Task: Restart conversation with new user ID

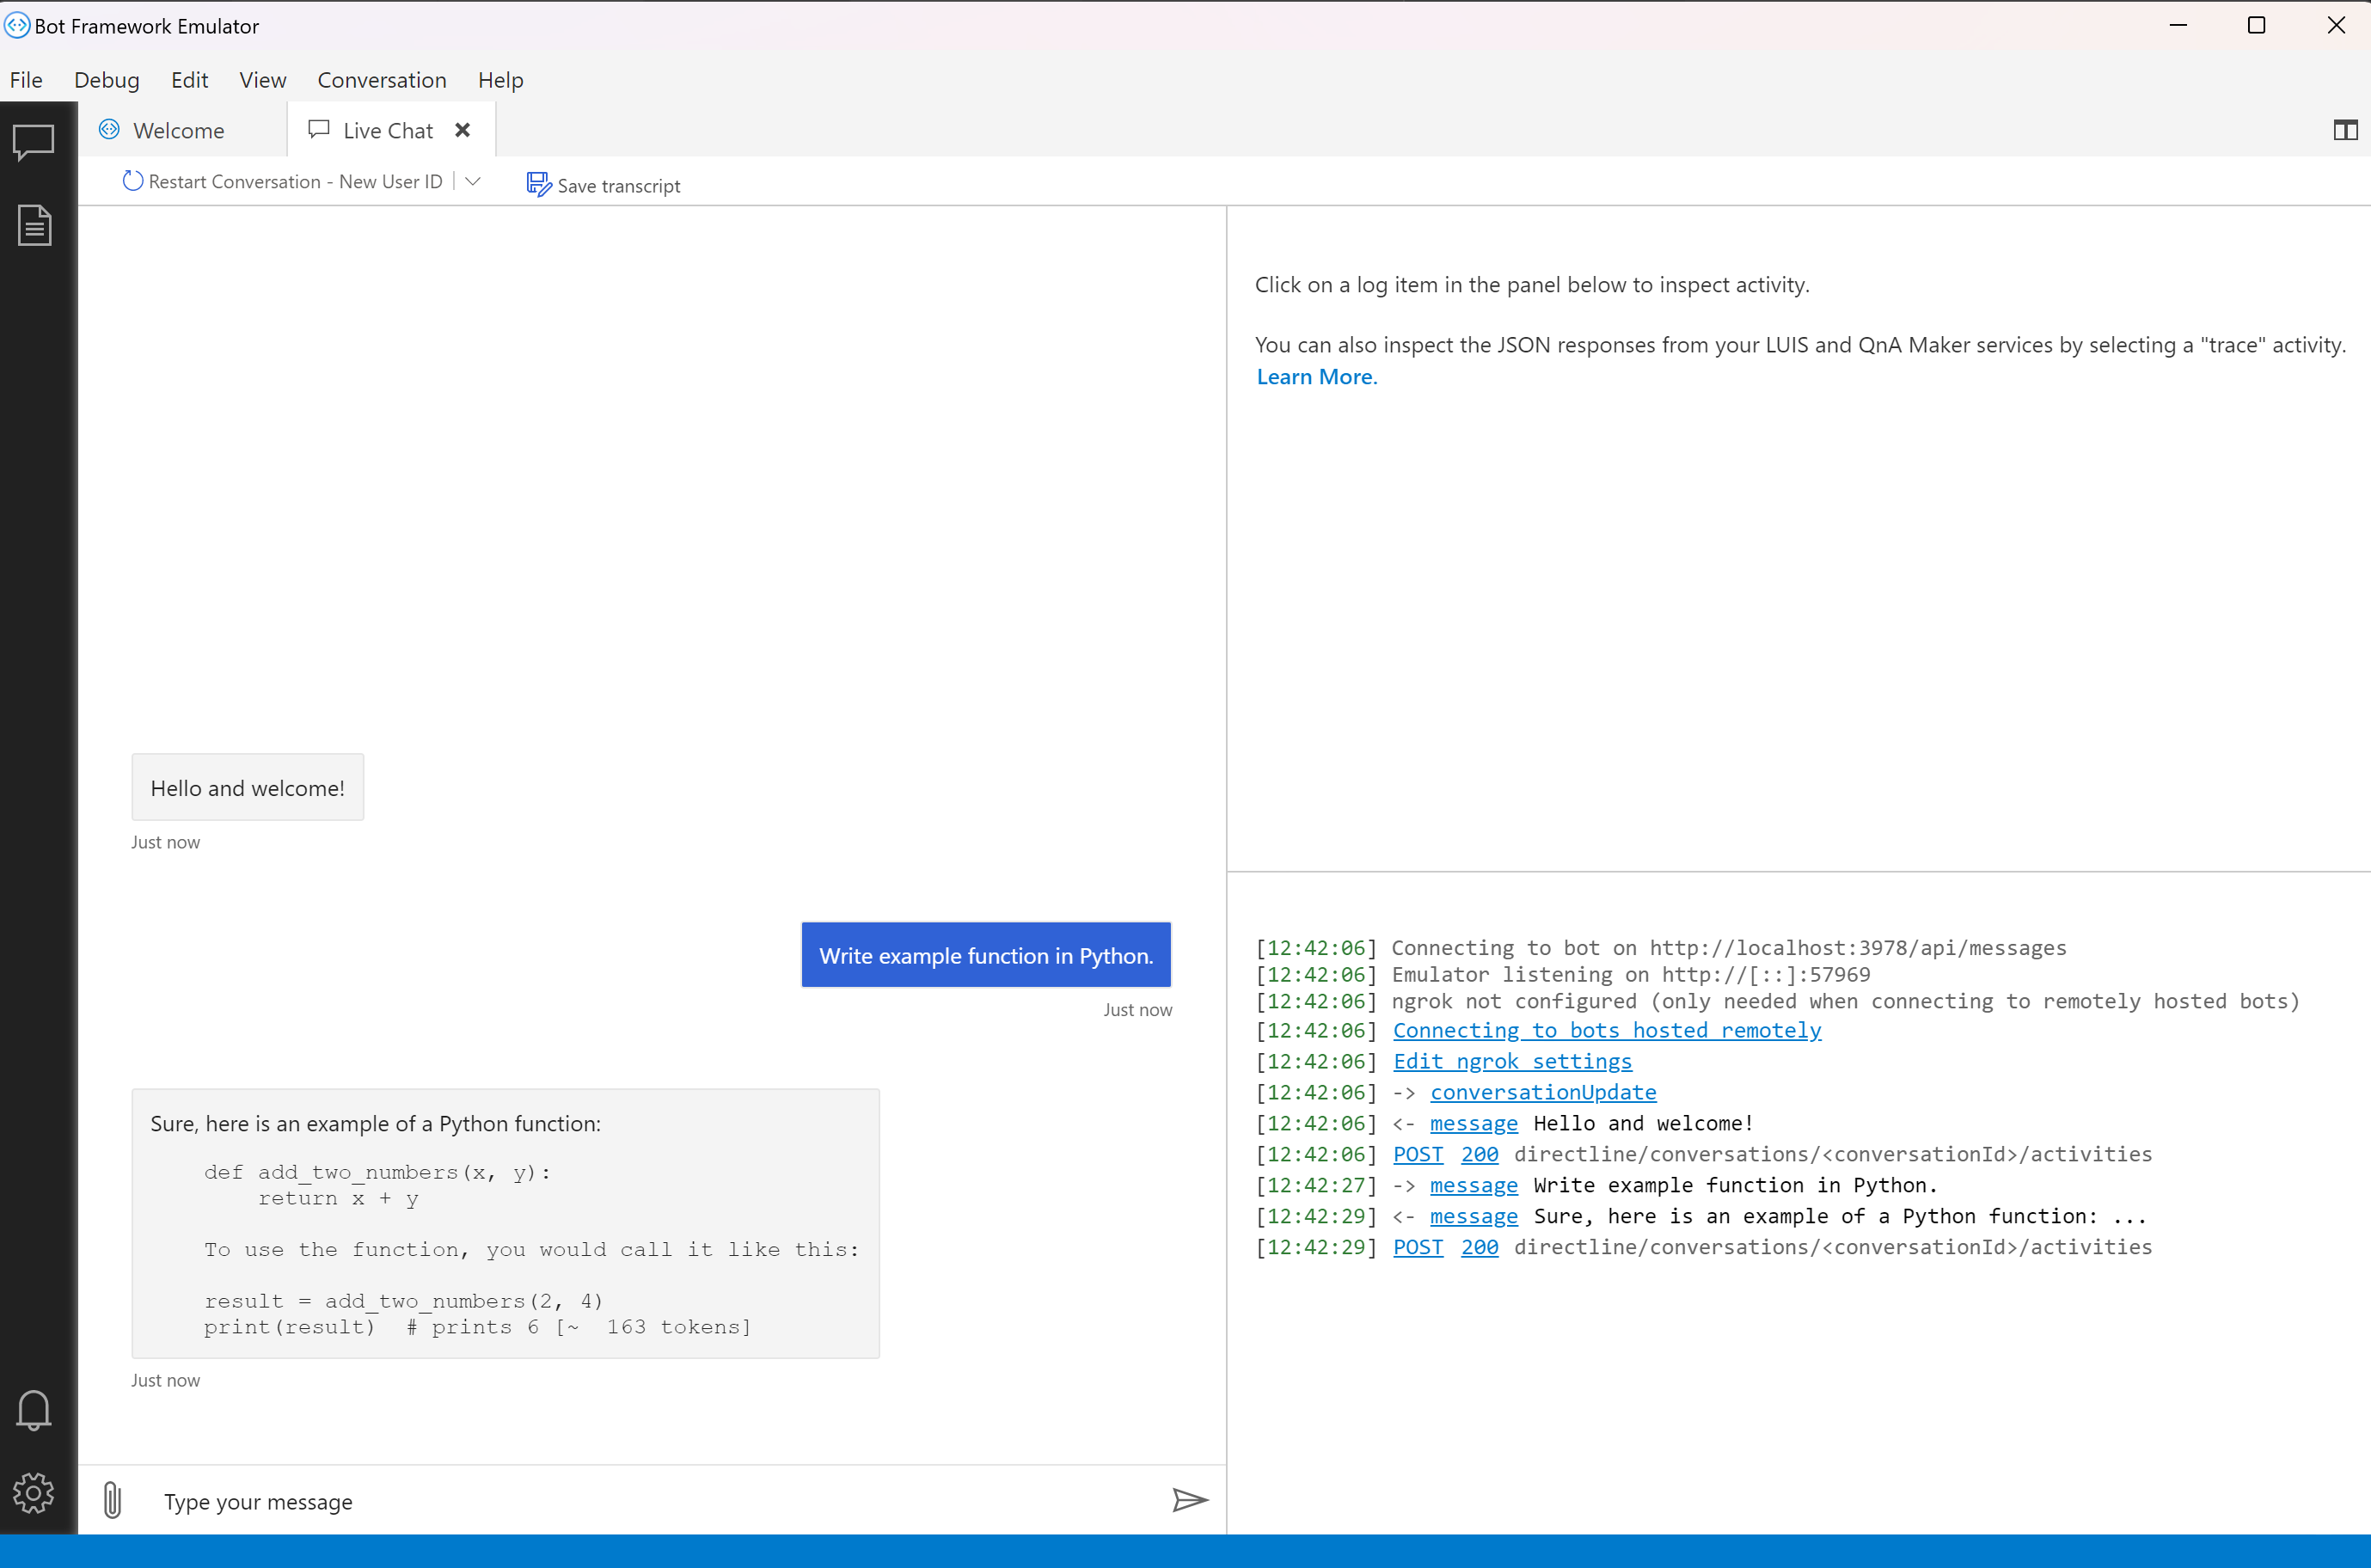Action: tap(283, 181)
